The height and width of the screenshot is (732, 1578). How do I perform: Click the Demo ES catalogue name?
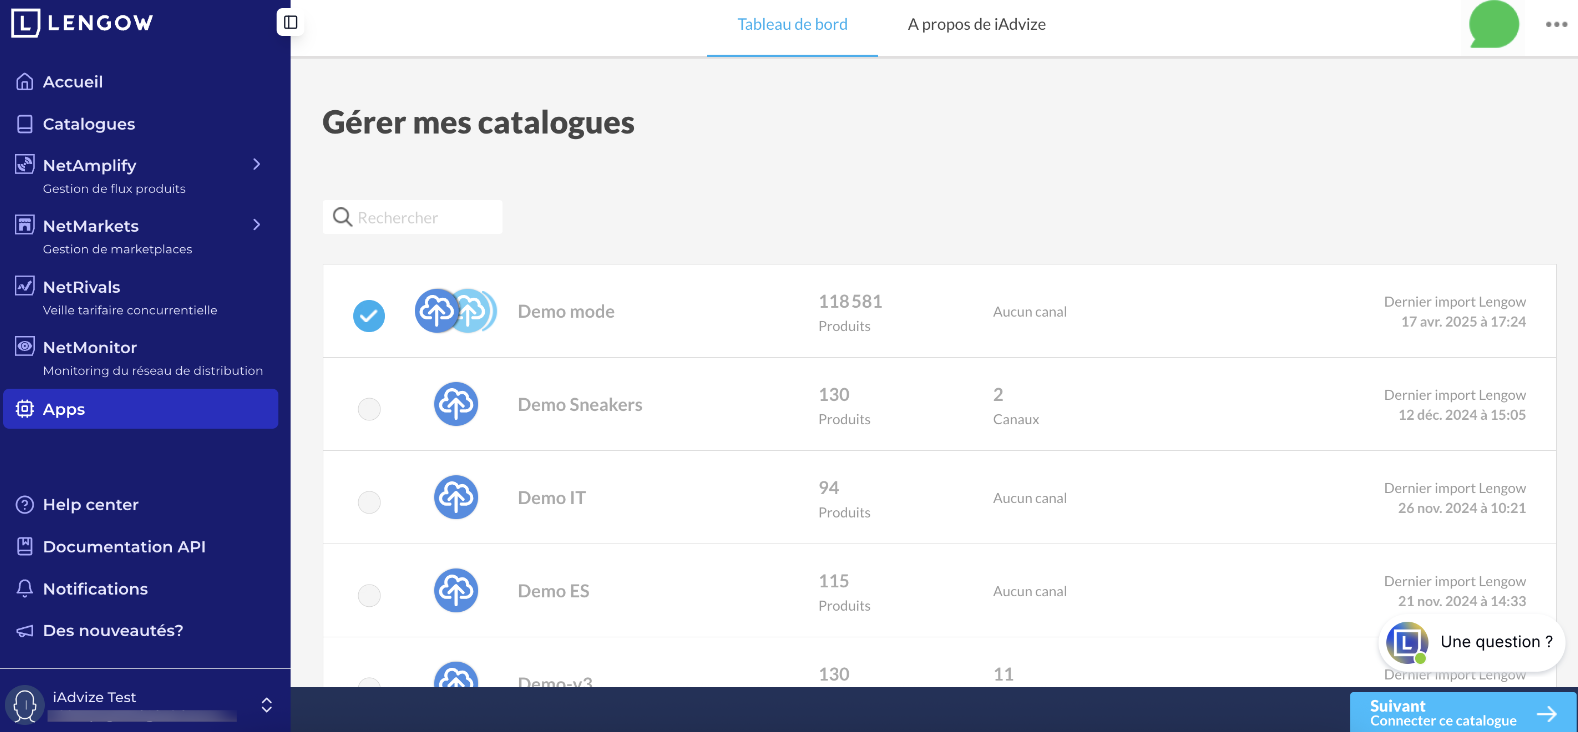(x=554, y=590)
